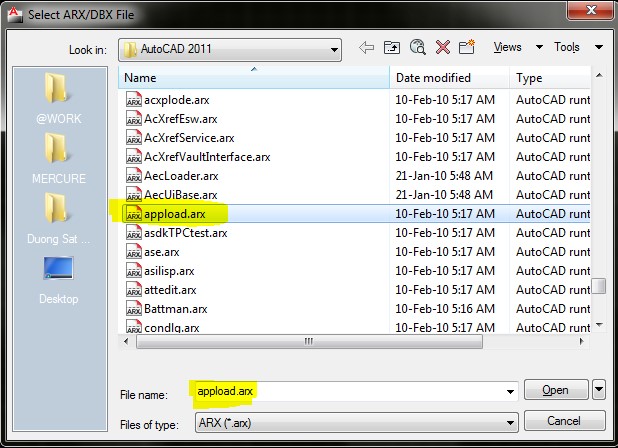Sort by the Name column header
The width and height of the screenshot is (618, 448).
pos(254,78)
